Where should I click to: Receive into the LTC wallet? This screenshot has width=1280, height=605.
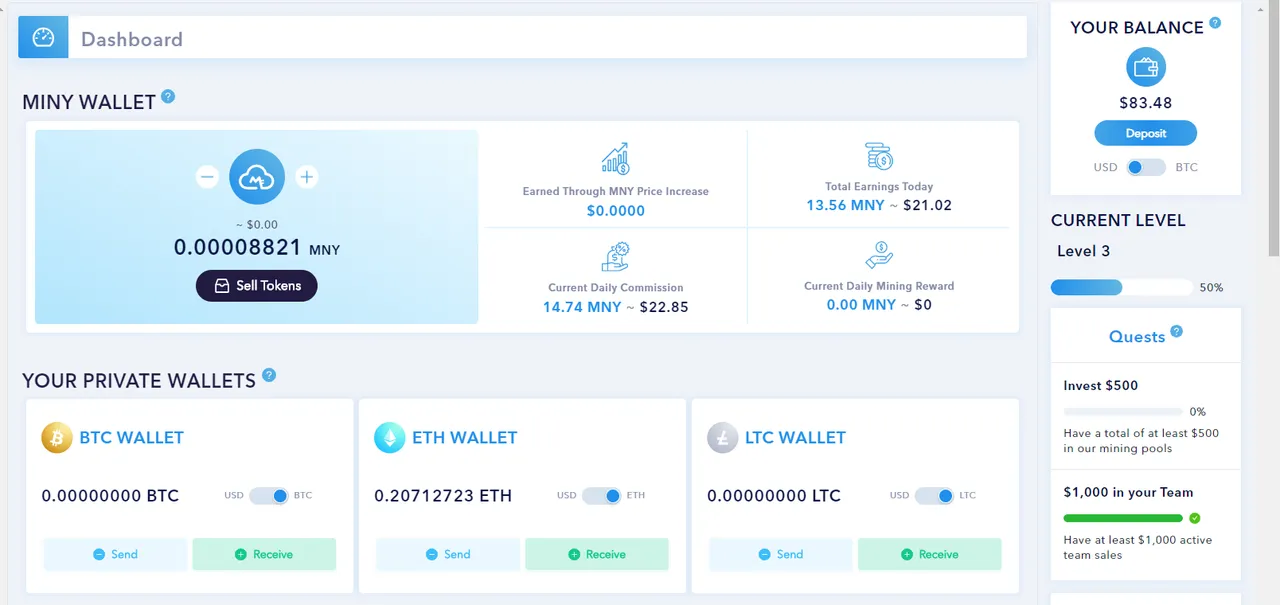tap(930, 554)
